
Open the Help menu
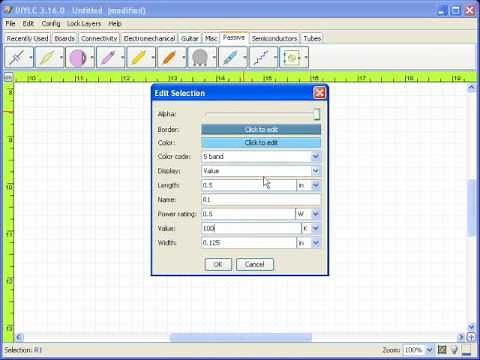click(x=115, y=24)
